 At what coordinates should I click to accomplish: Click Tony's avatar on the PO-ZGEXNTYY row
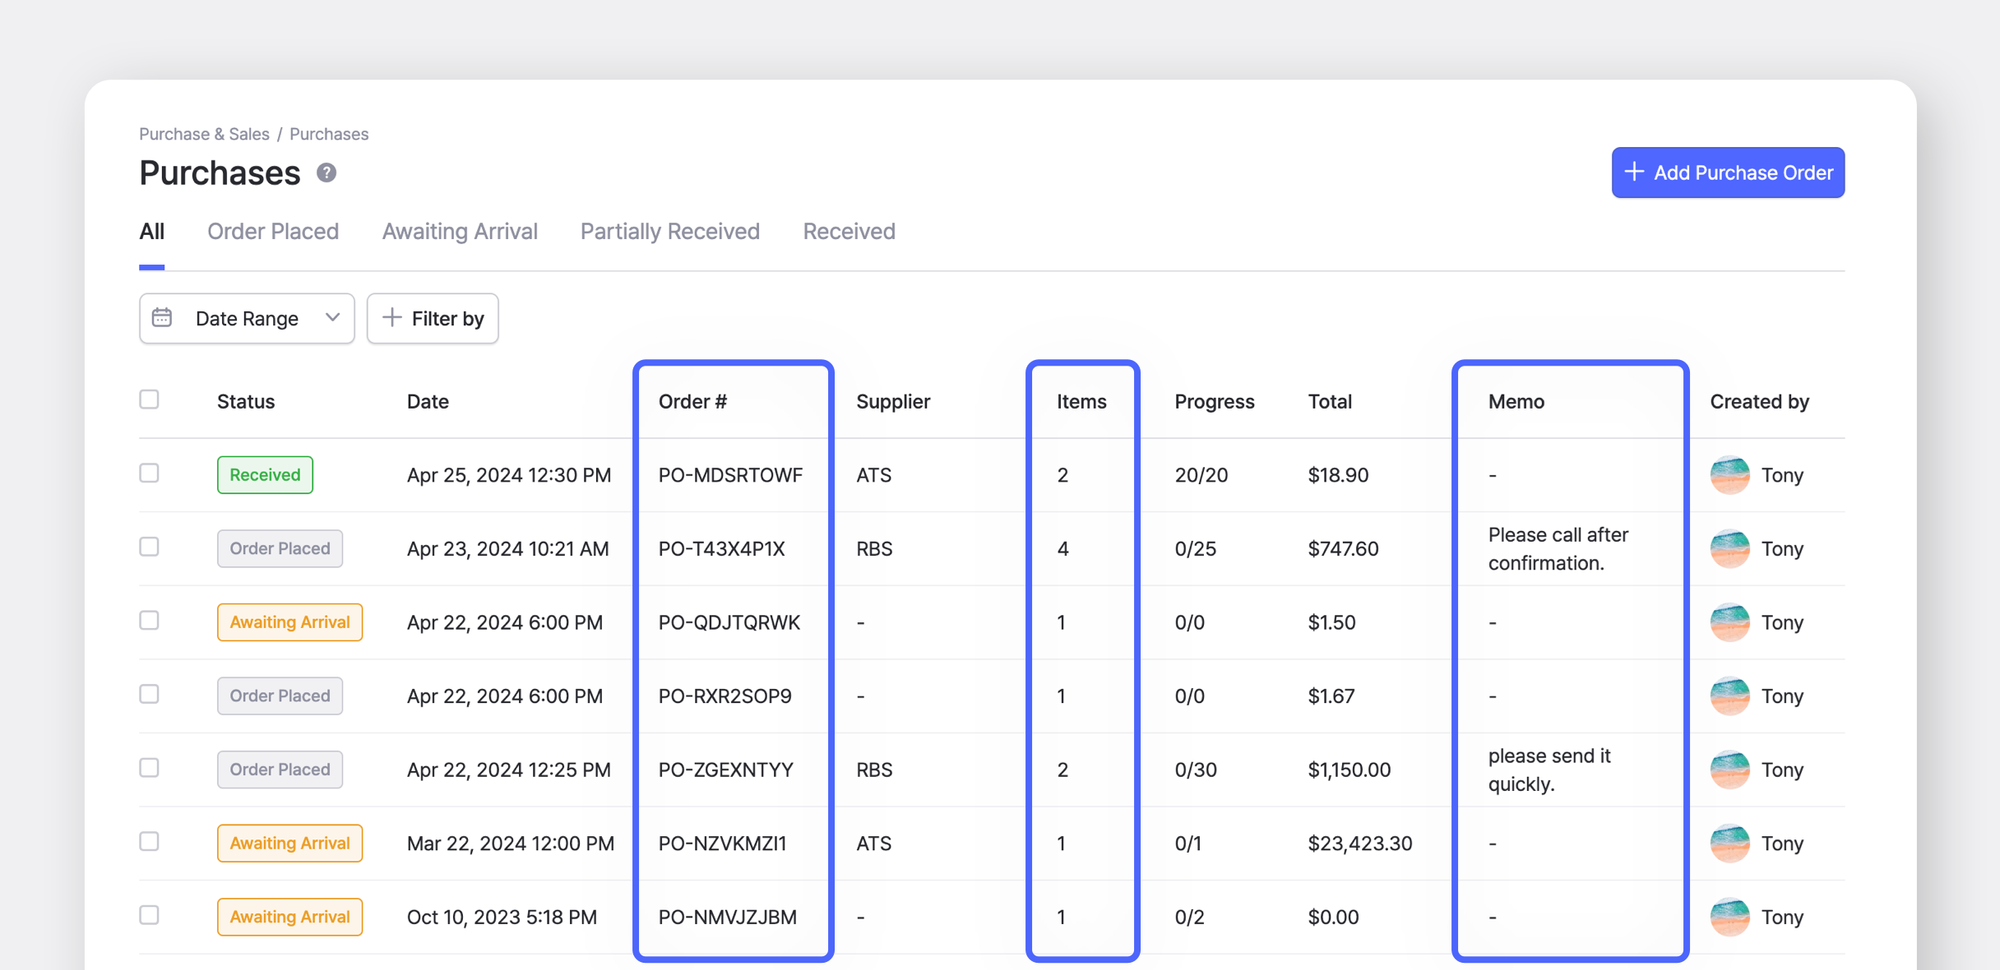tap(1729, 769)
